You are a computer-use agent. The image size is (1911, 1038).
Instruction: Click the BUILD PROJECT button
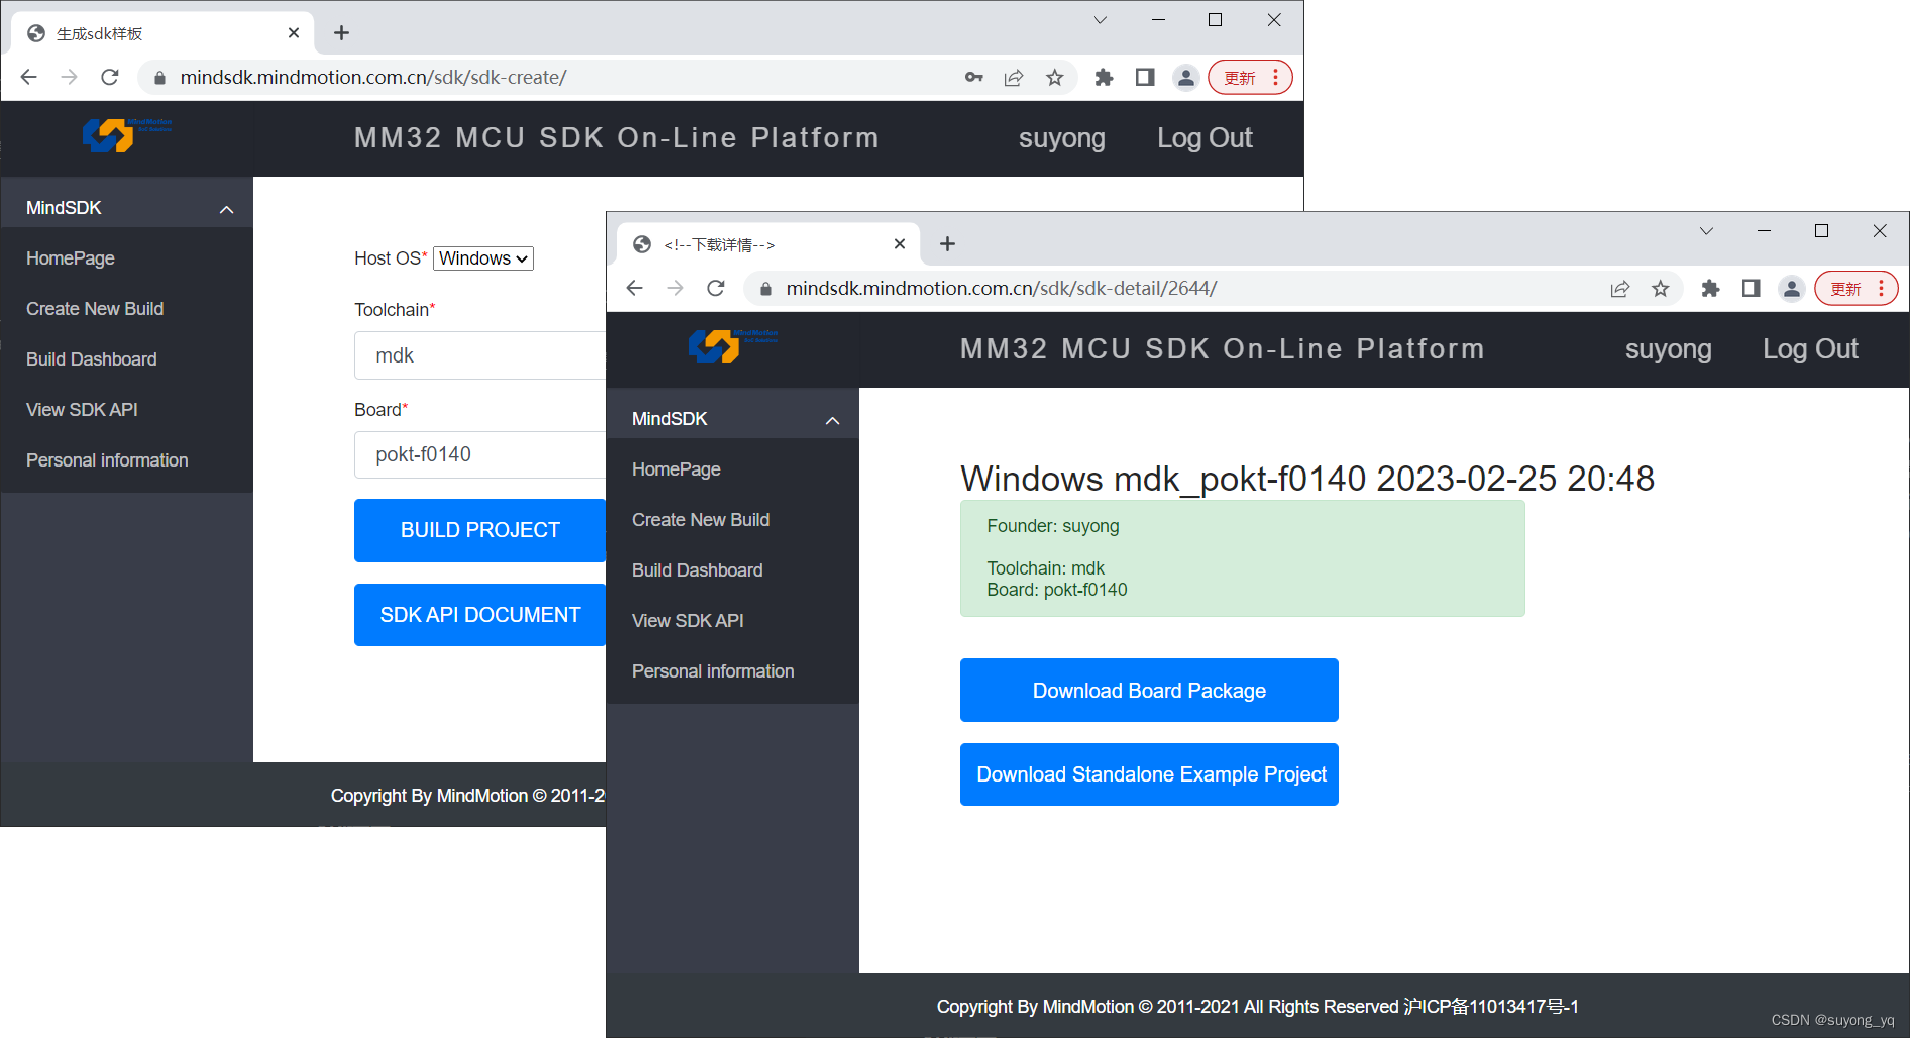click(x=480, y=530)
